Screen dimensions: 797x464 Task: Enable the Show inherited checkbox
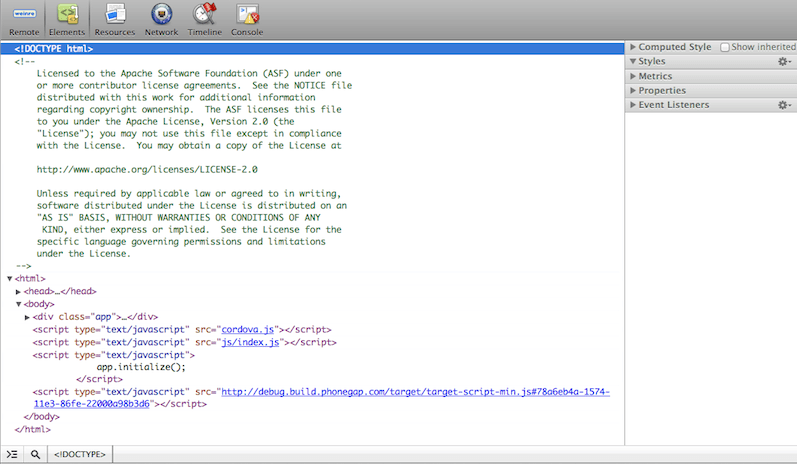tap(725, 47)
